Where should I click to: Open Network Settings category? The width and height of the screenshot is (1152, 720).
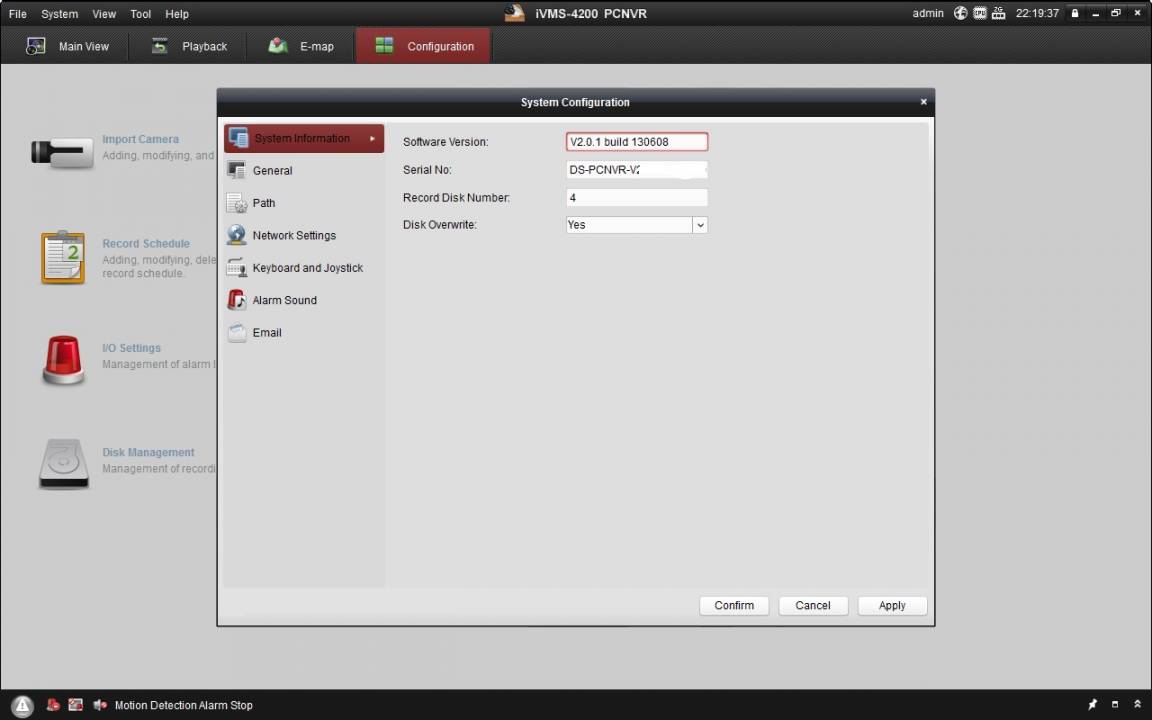304,235
